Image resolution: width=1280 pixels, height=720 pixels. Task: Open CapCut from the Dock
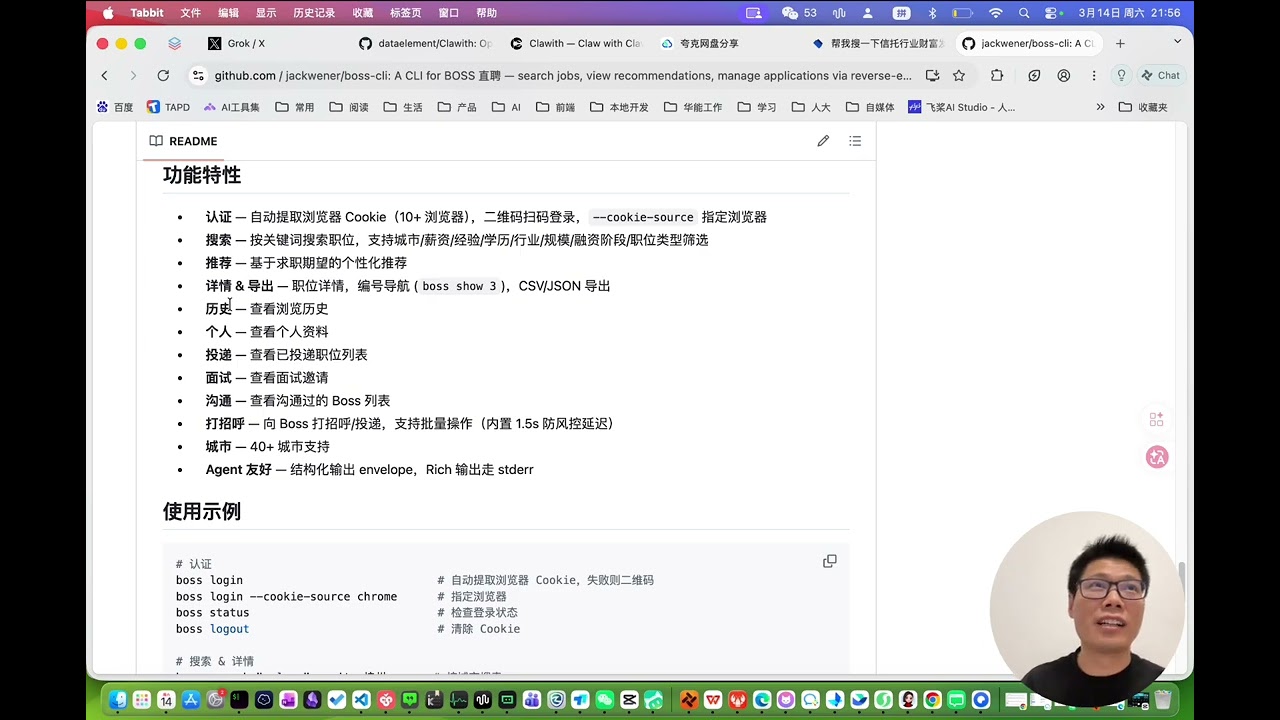click(629, 699)
